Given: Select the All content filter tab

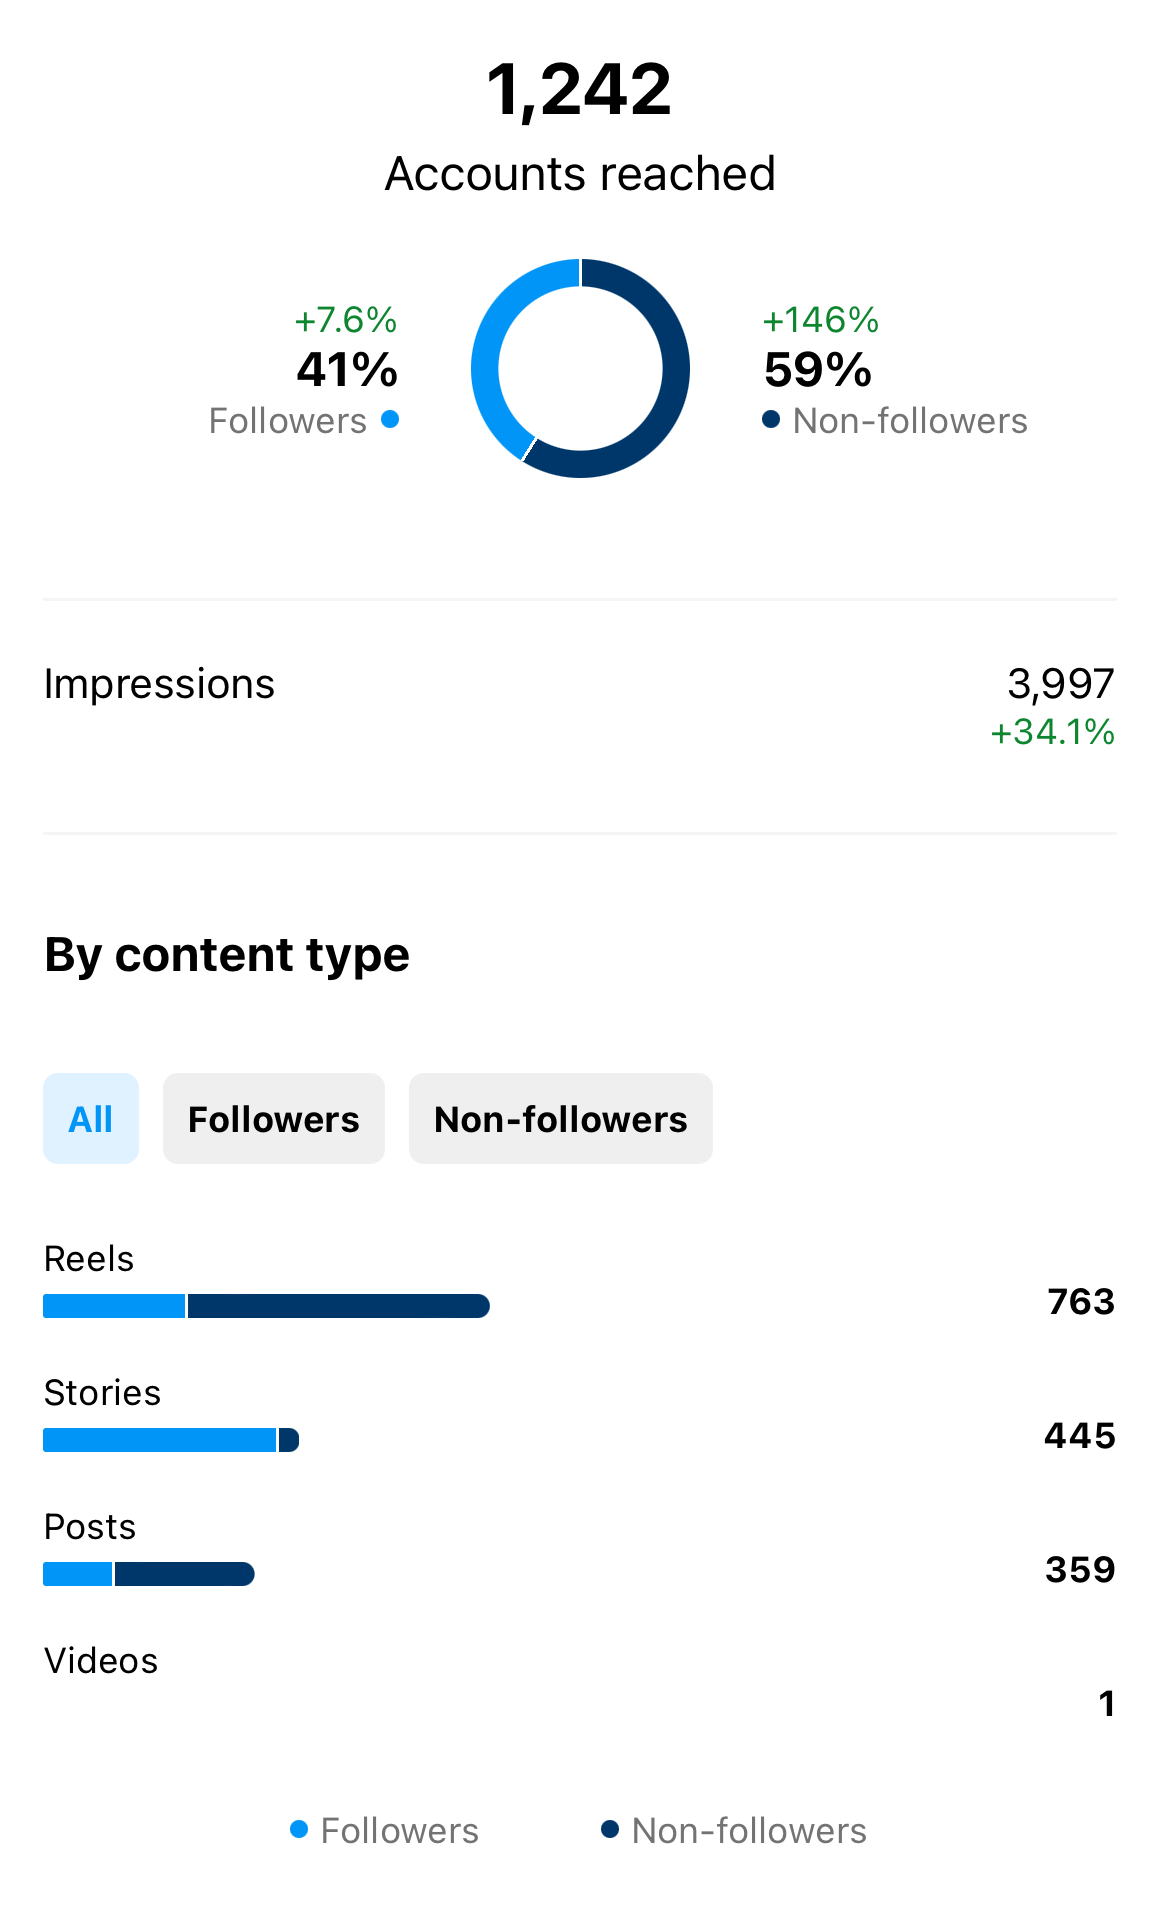Looking at the screenshot, I should (91, 1119).
